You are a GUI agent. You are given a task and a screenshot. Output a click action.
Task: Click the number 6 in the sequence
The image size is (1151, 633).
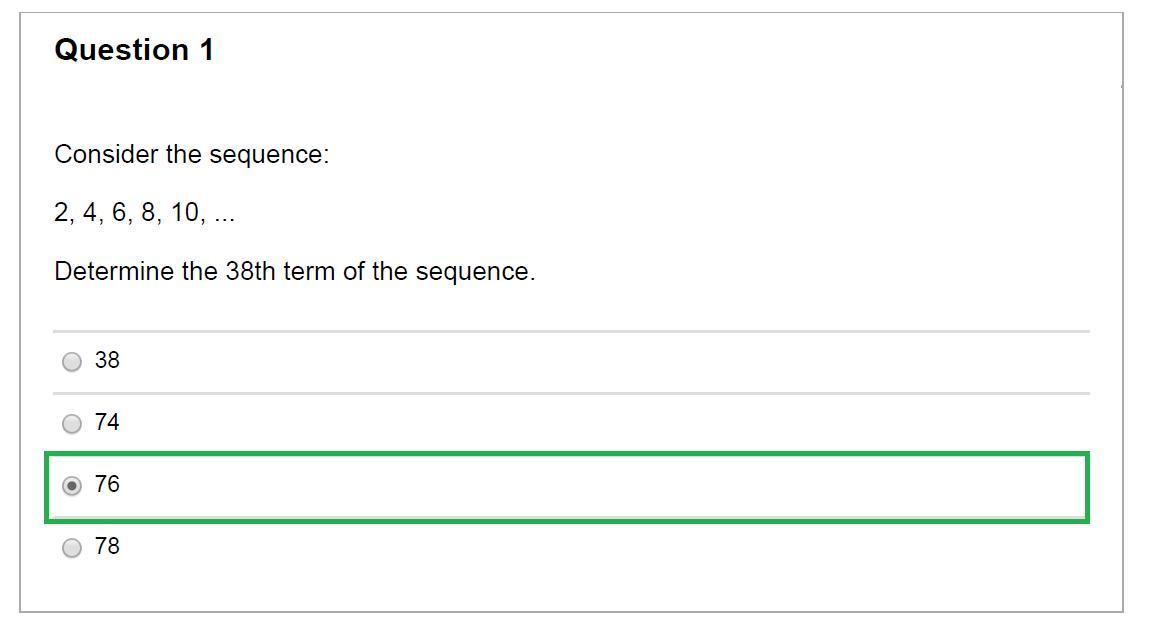[x=119, y=213]
